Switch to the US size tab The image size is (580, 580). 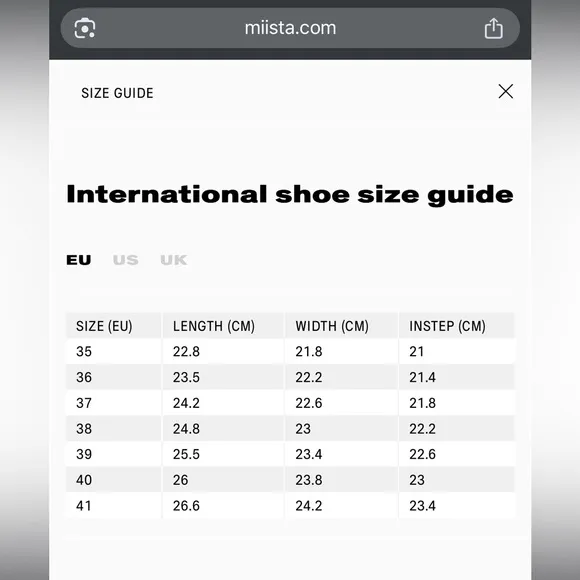[126, 260]
